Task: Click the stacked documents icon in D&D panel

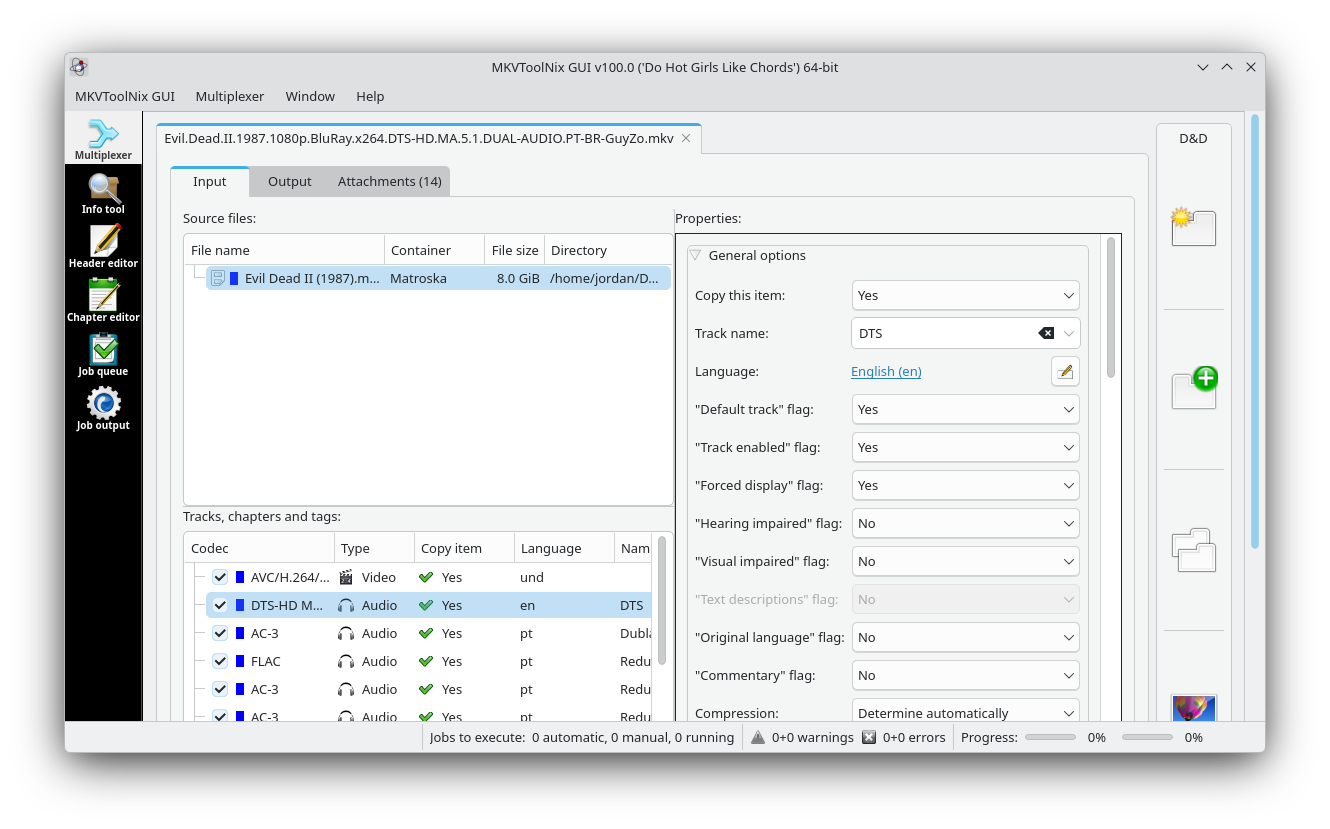Action: coord(1193,550)
